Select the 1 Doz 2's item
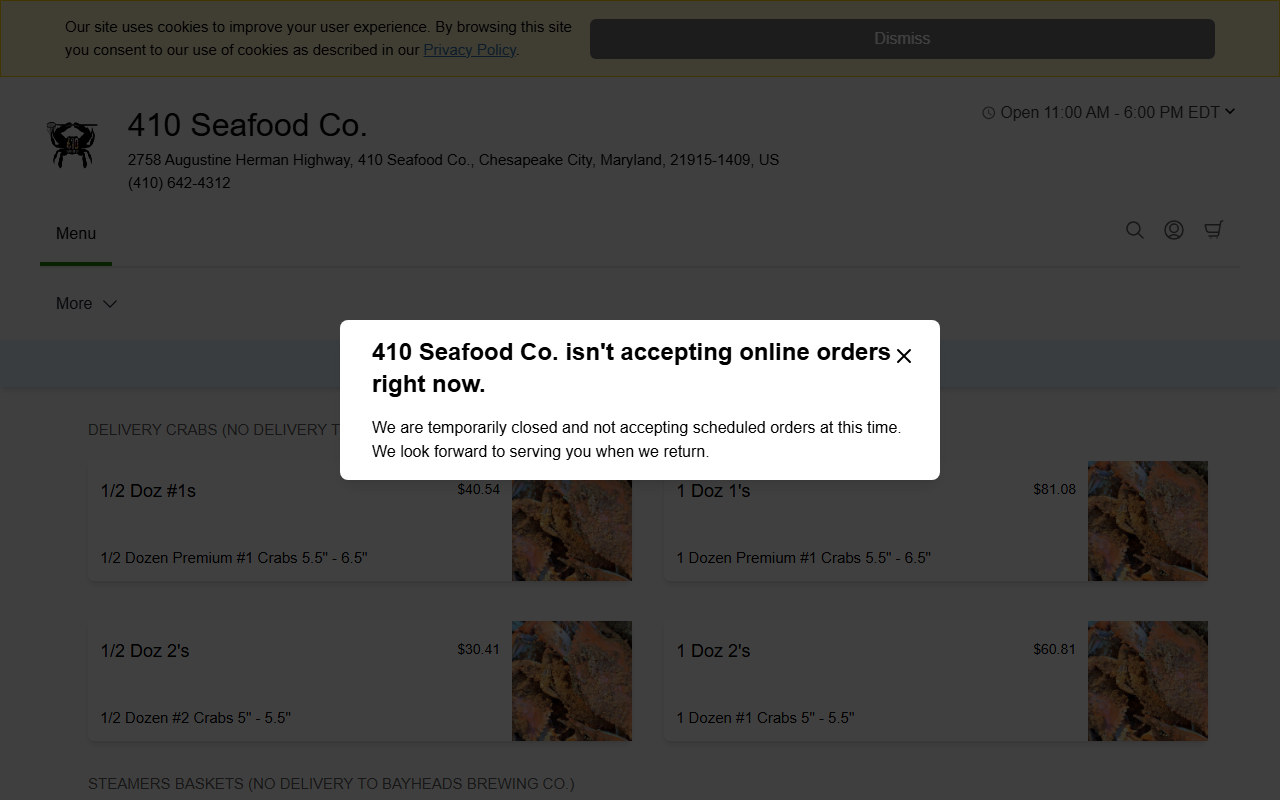 [936, 681]
